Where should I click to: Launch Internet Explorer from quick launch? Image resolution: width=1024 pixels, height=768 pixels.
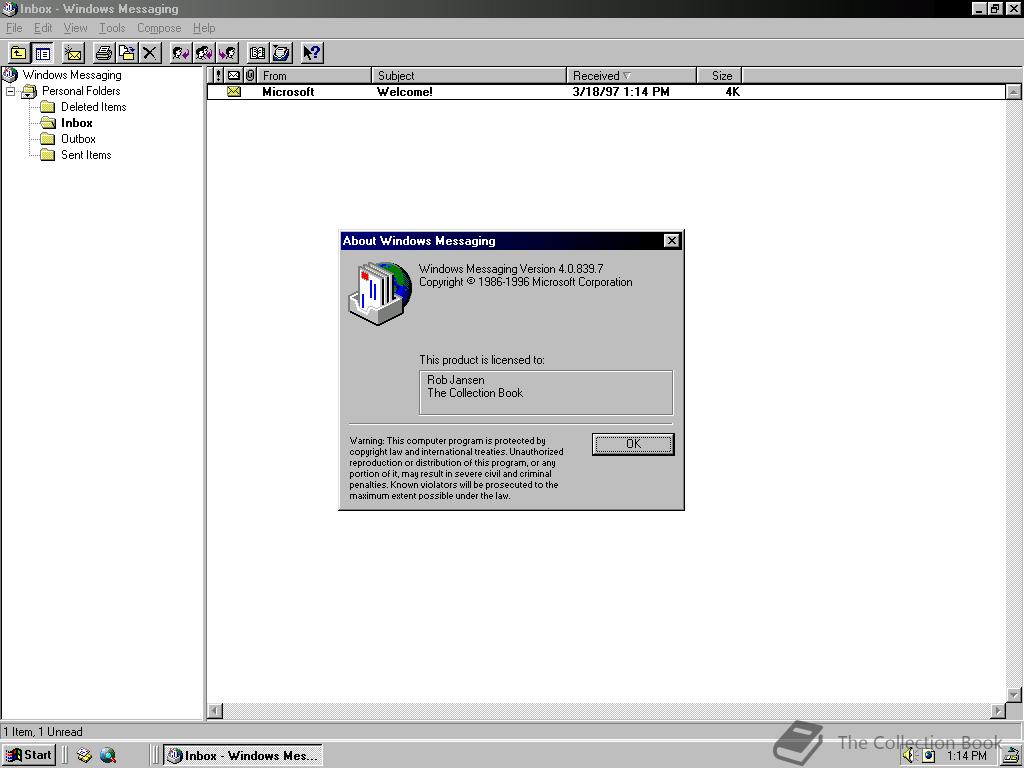coord(108,756)
